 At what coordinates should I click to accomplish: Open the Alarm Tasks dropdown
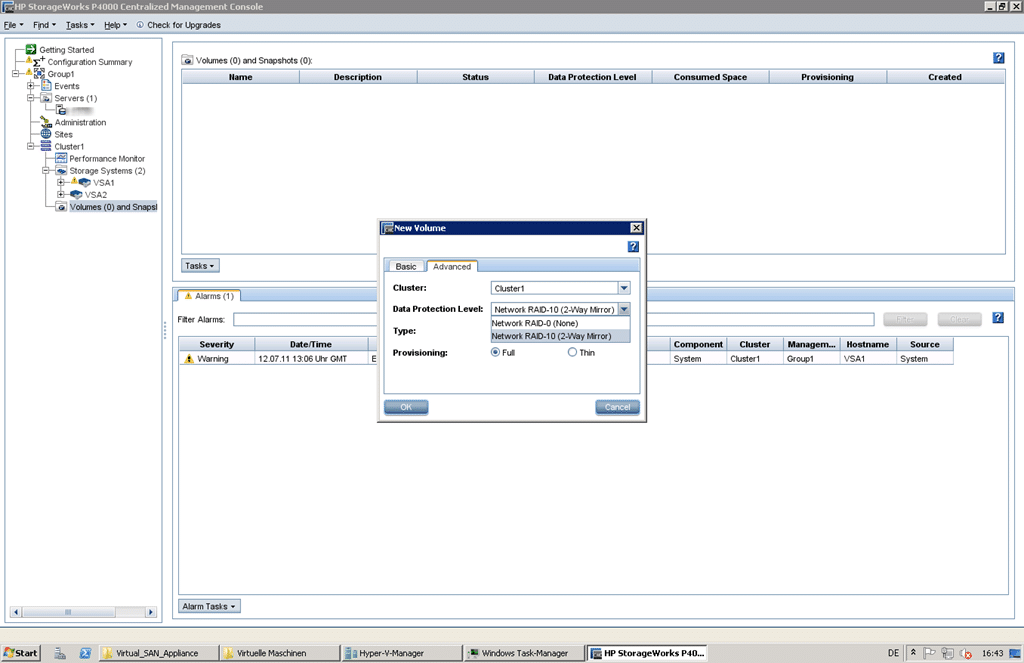point(209,606)
